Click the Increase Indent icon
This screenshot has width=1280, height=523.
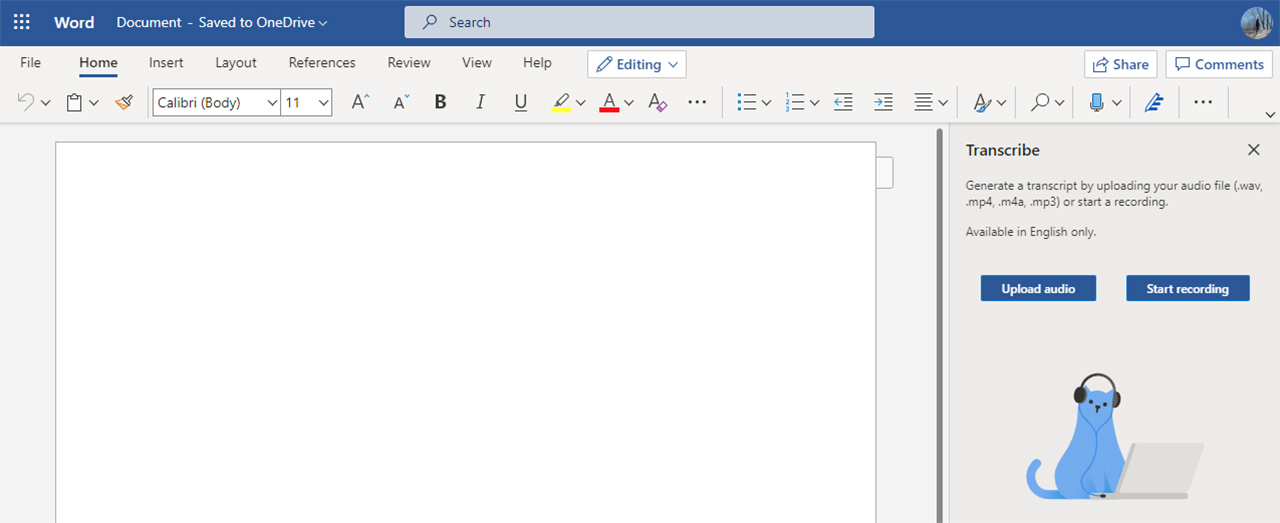(883, 102)
